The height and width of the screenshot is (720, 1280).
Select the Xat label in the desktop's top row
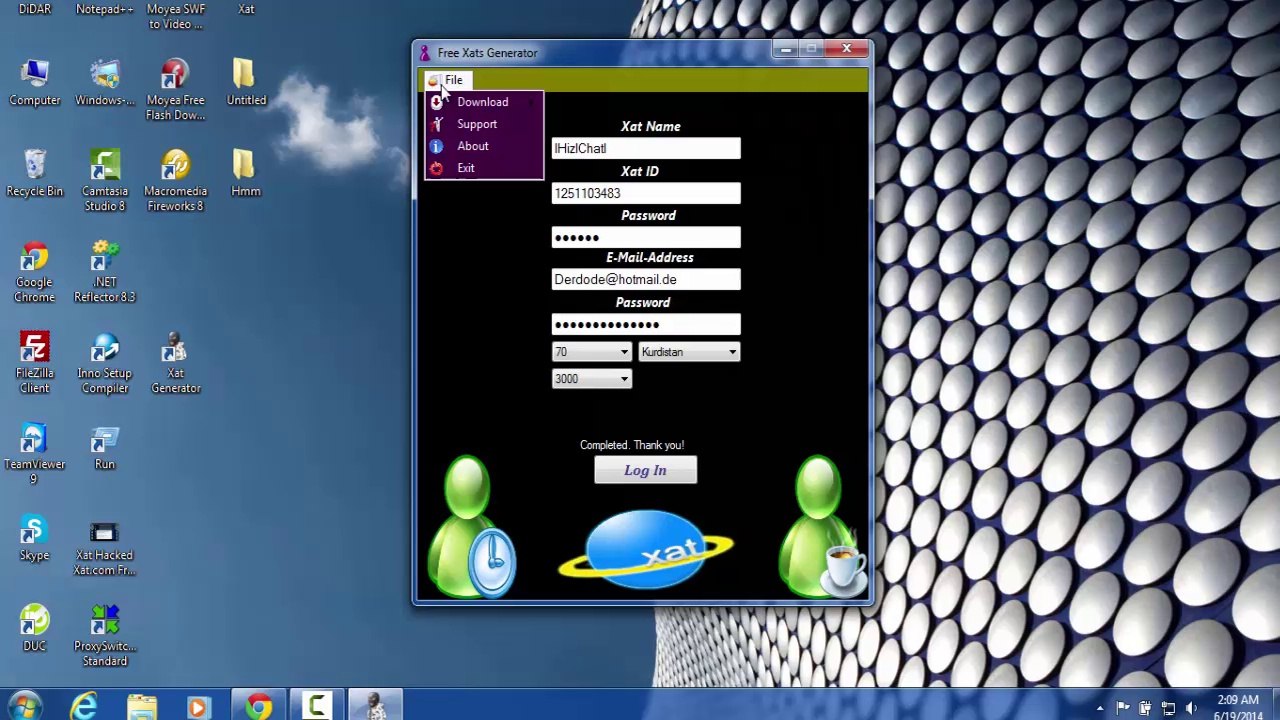coord(246,9)
